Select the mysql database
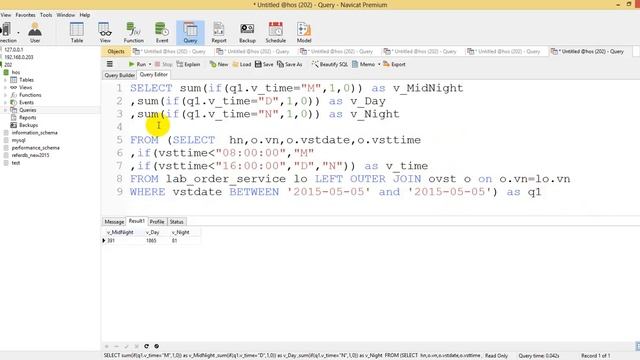The image size is (640, 360). coord(18,140)
